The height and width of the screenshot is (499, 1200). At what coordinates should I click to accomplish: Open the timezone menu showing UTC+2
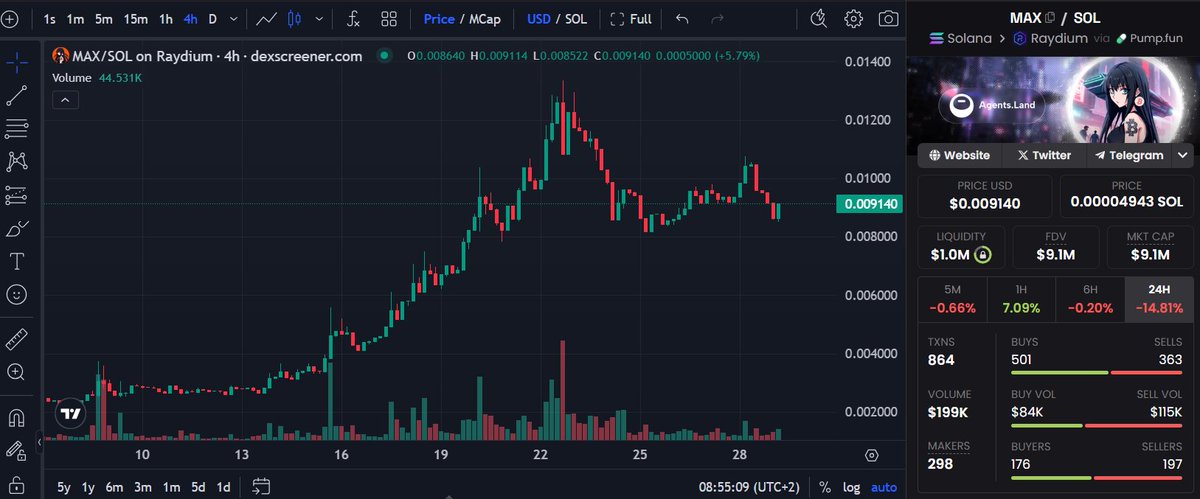coord(751,487)
